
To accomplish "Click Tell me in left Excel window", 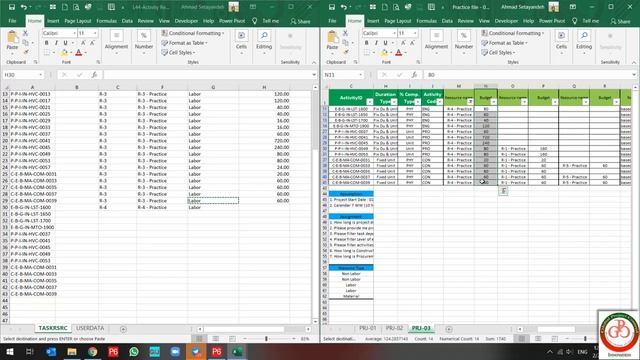I will (271, 21).
